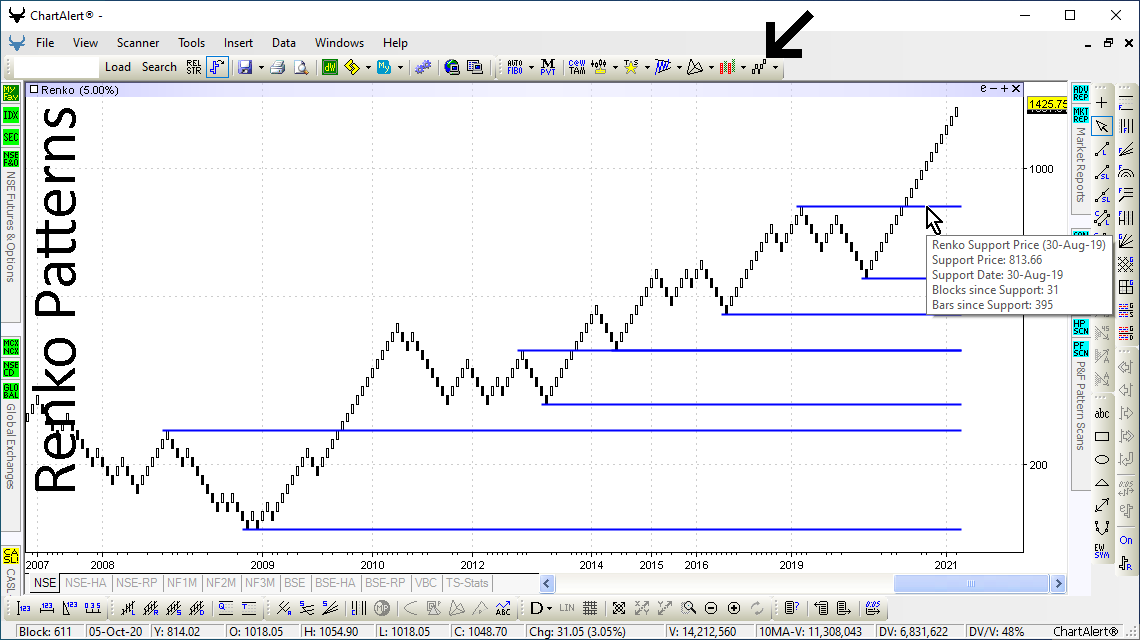Click the ADV REP report icon
The width and height of the screenshot is (1140, 640).
click(x=1081, y=93)
